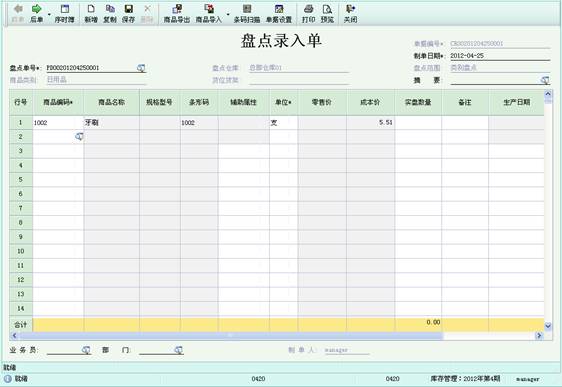This screenshot has width=562, height=387.
Task: Go to next document using the 后单 arrow
Action: point(37,14)
